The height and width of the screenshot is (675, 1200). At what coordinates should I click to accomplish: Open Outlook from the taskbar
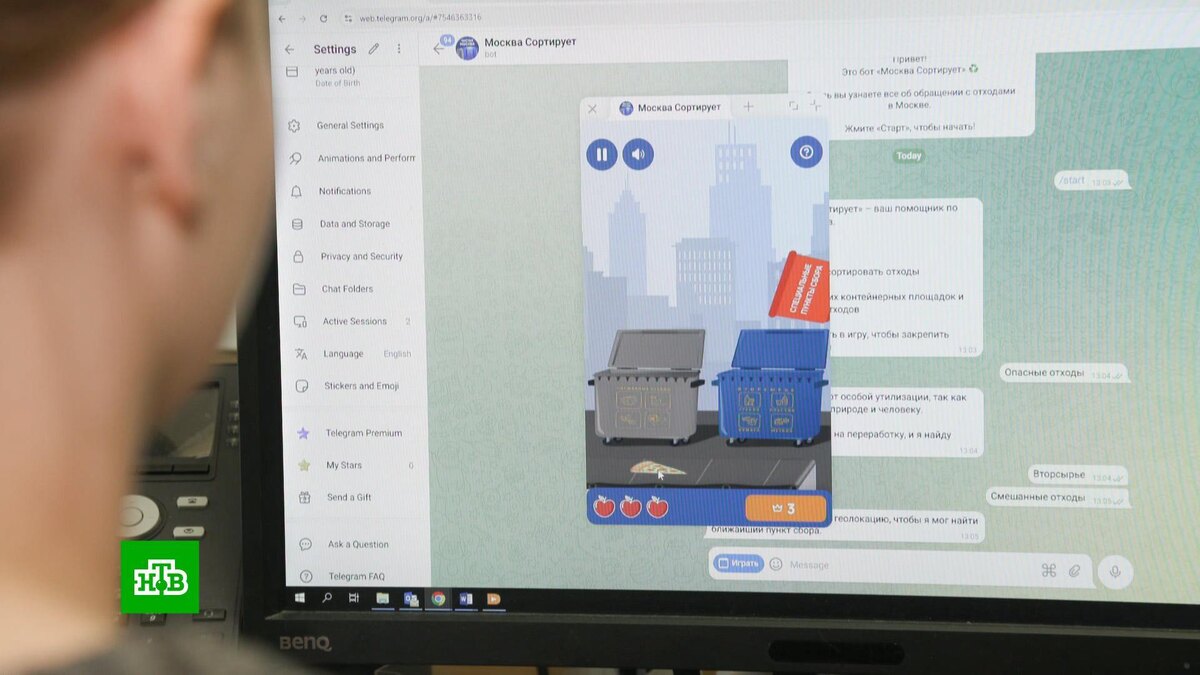coord(410,599)
